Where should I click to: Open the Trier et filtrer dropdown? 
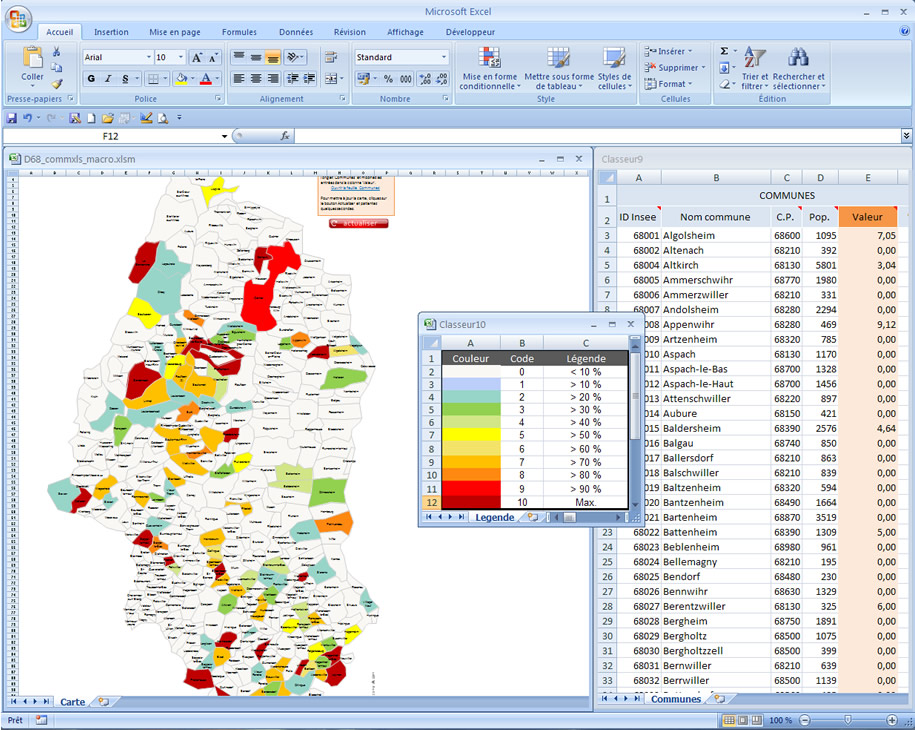755,69
